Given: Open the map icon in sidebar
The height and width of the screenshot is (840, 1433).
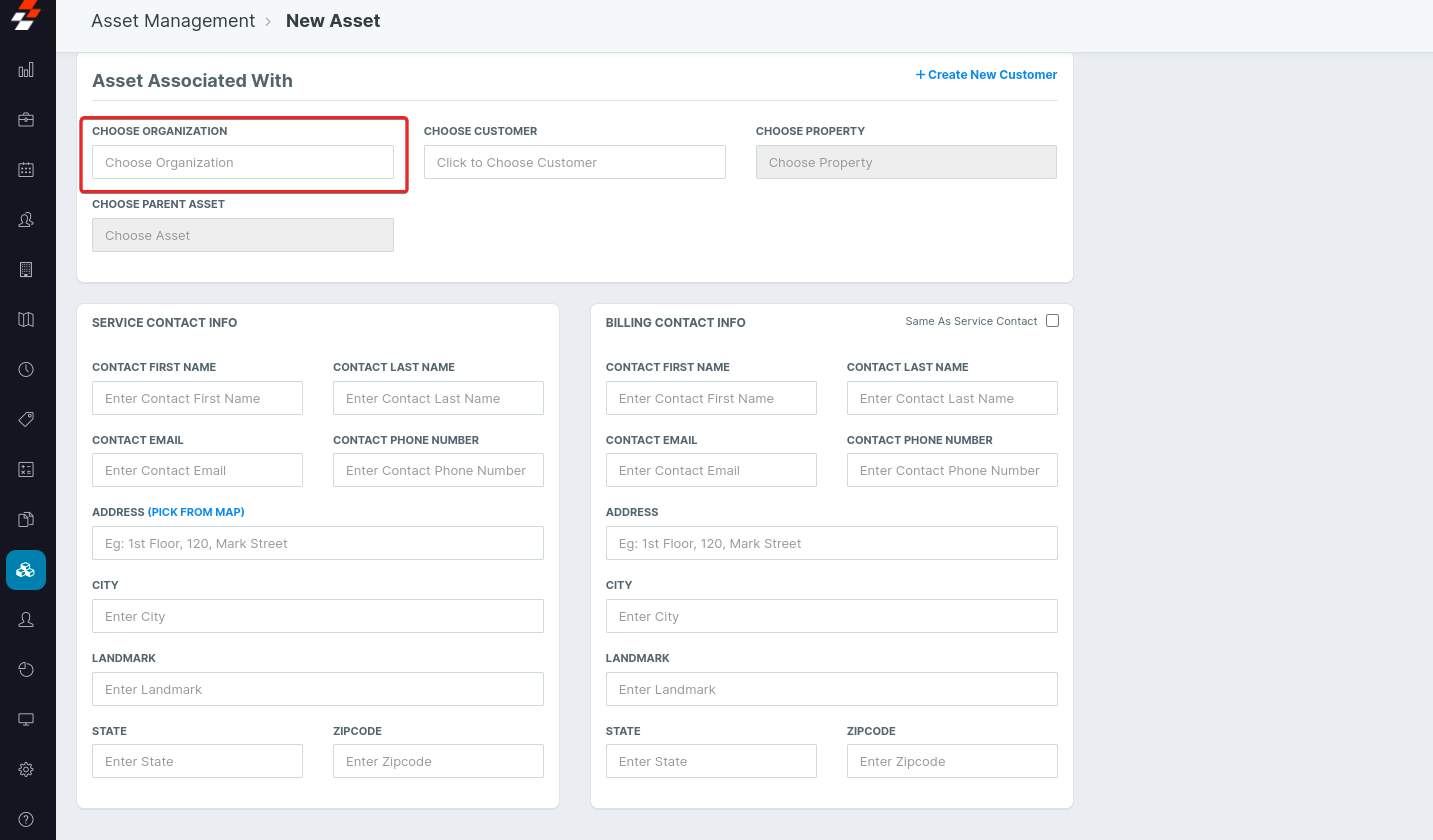Looking at the screenshot, I should coord(26,320).
